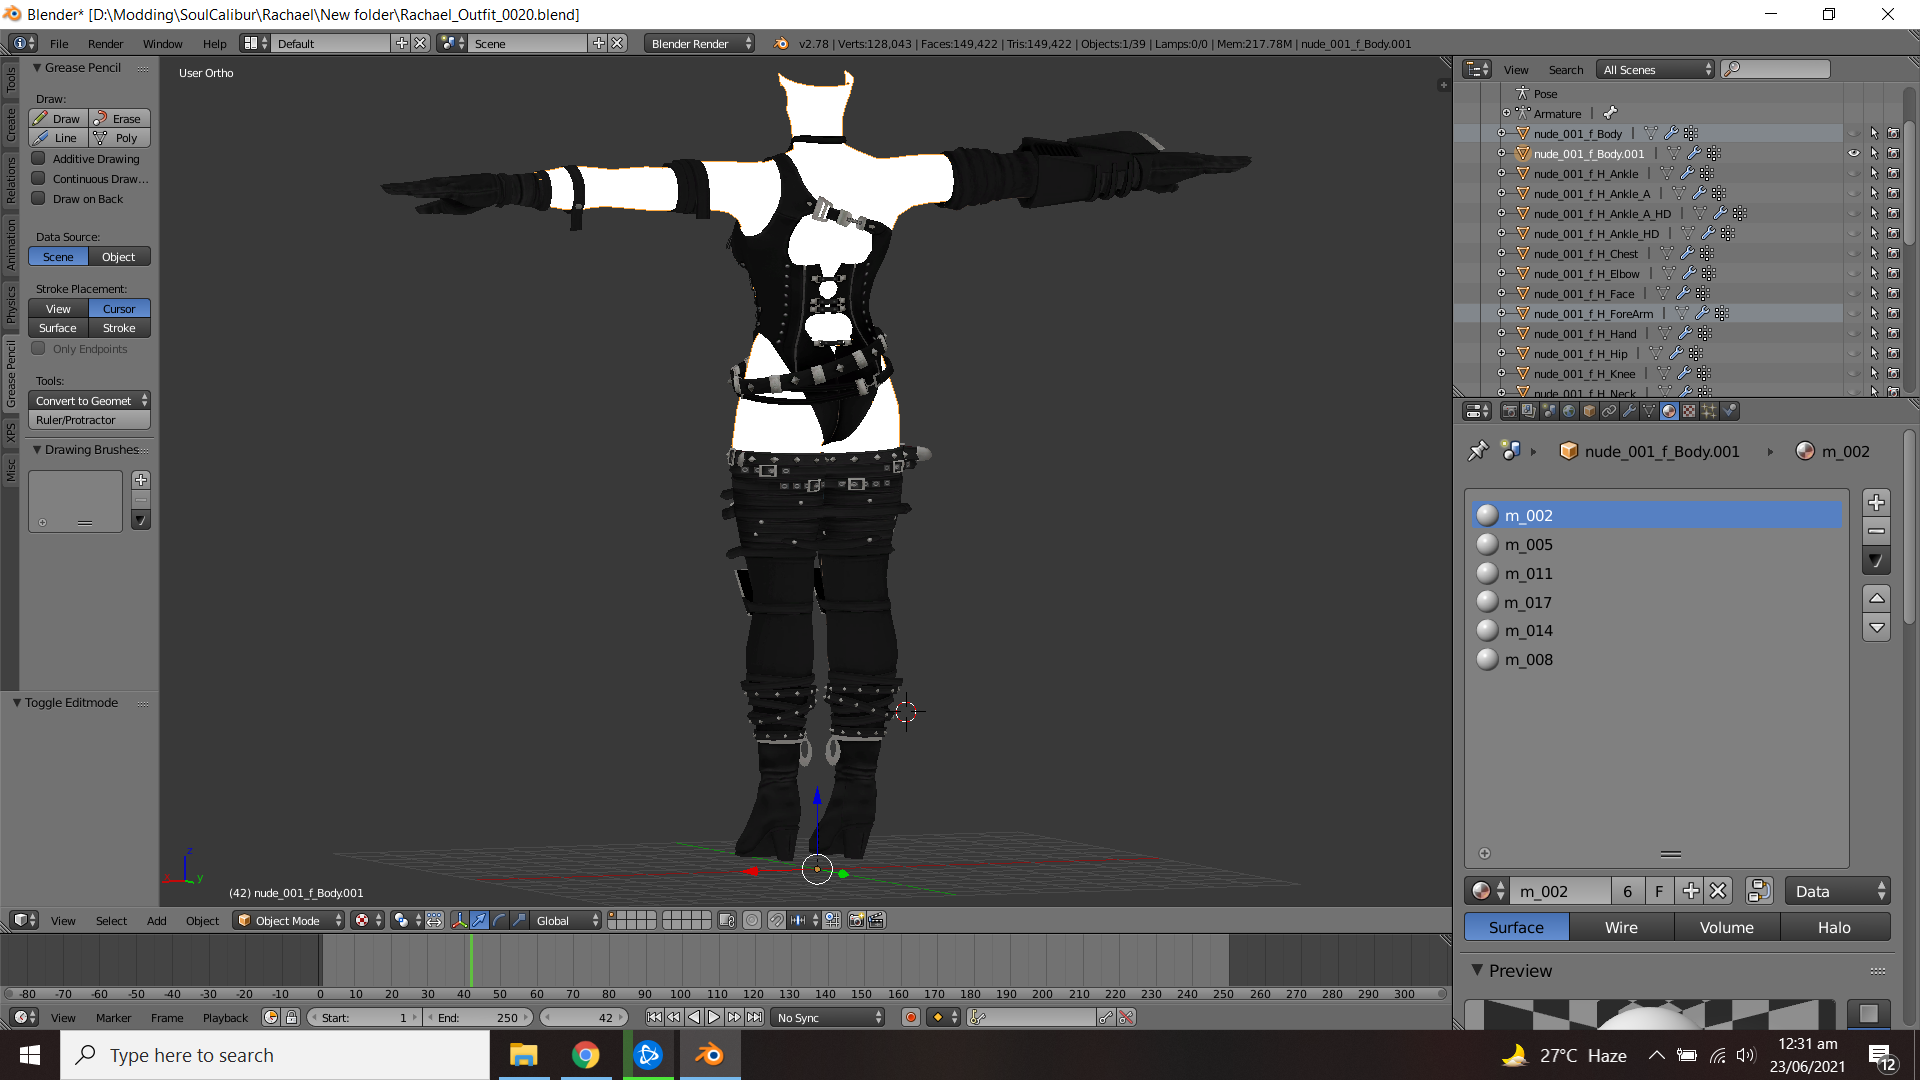Open the Blender Render engine dropdown
This screenshot has height=1080, width=1920.
coord(699,43)
